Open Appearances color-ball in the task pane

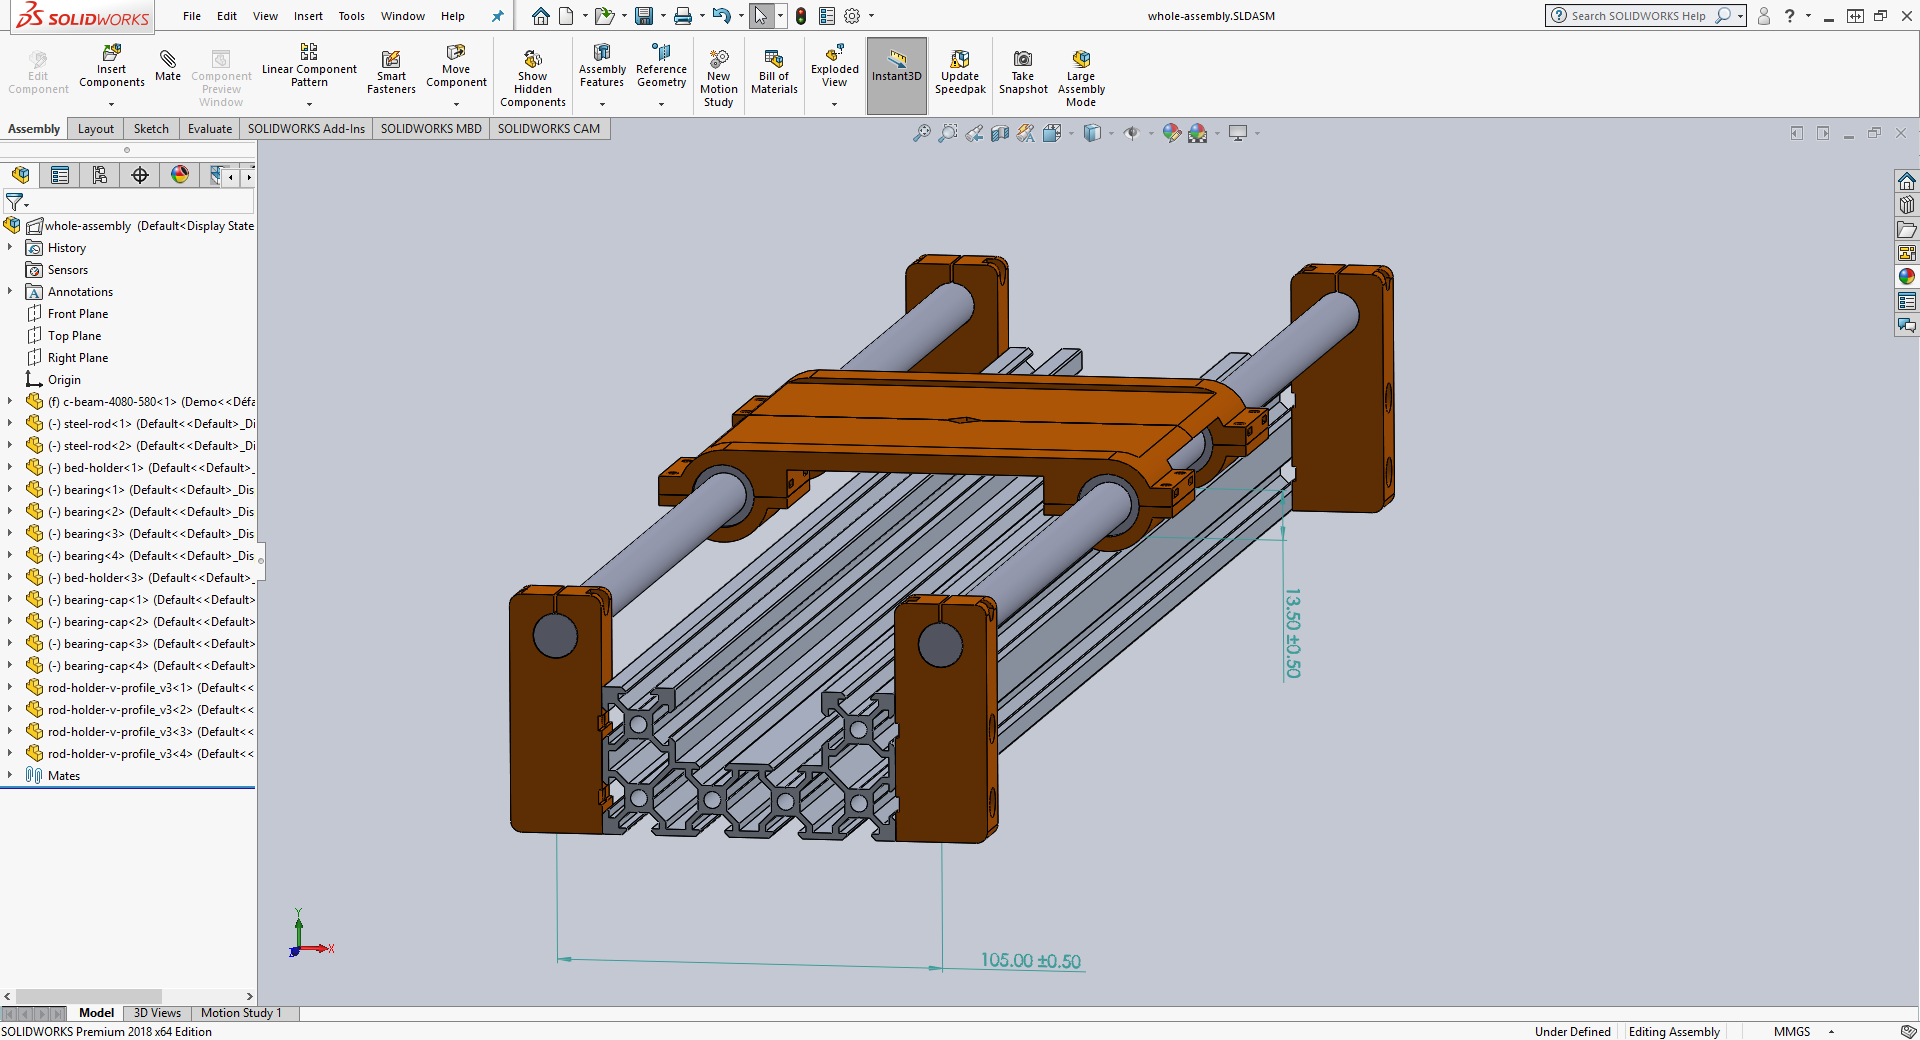1907,277
